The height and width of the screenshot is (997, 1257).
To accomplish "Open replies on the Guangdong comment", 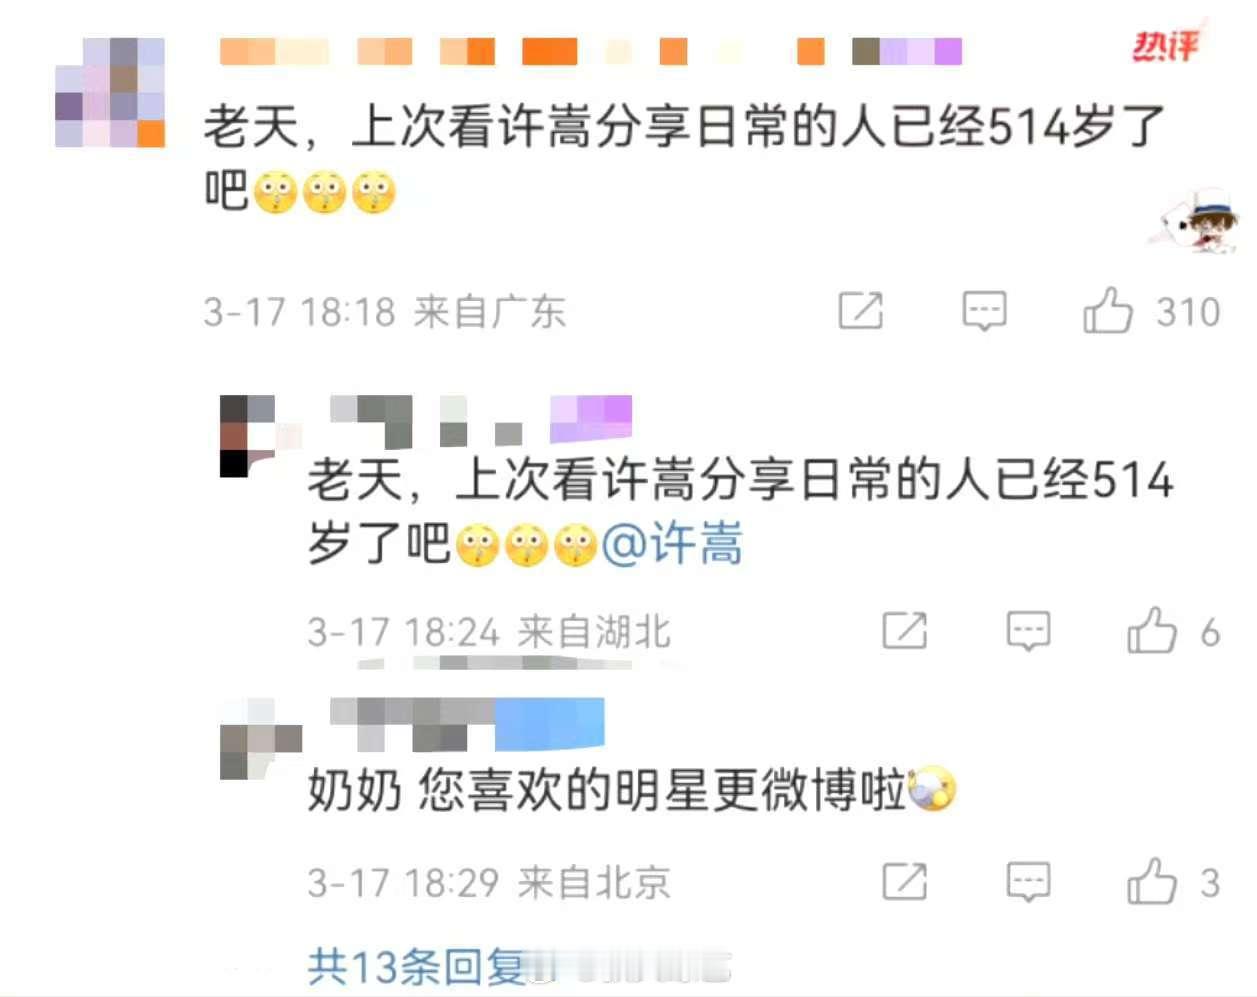I will point(984,312).
